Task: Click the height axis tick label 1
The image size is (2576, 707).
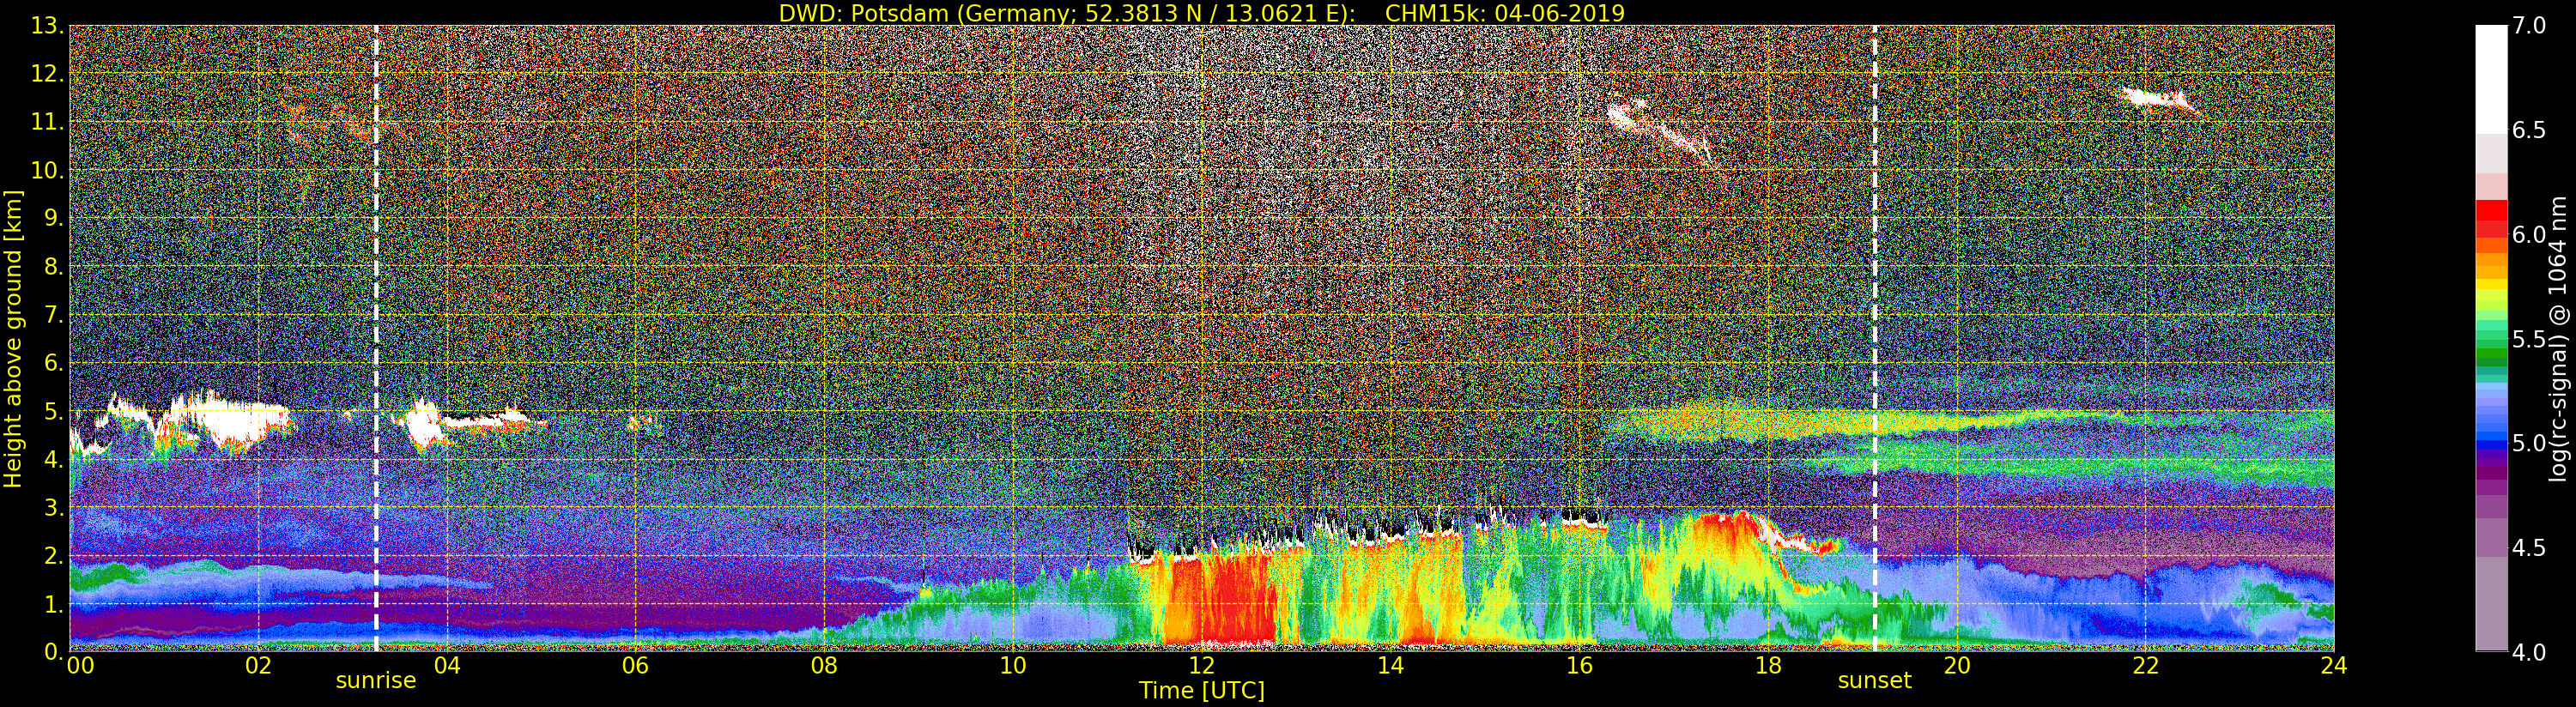Action: pos(52,604)
